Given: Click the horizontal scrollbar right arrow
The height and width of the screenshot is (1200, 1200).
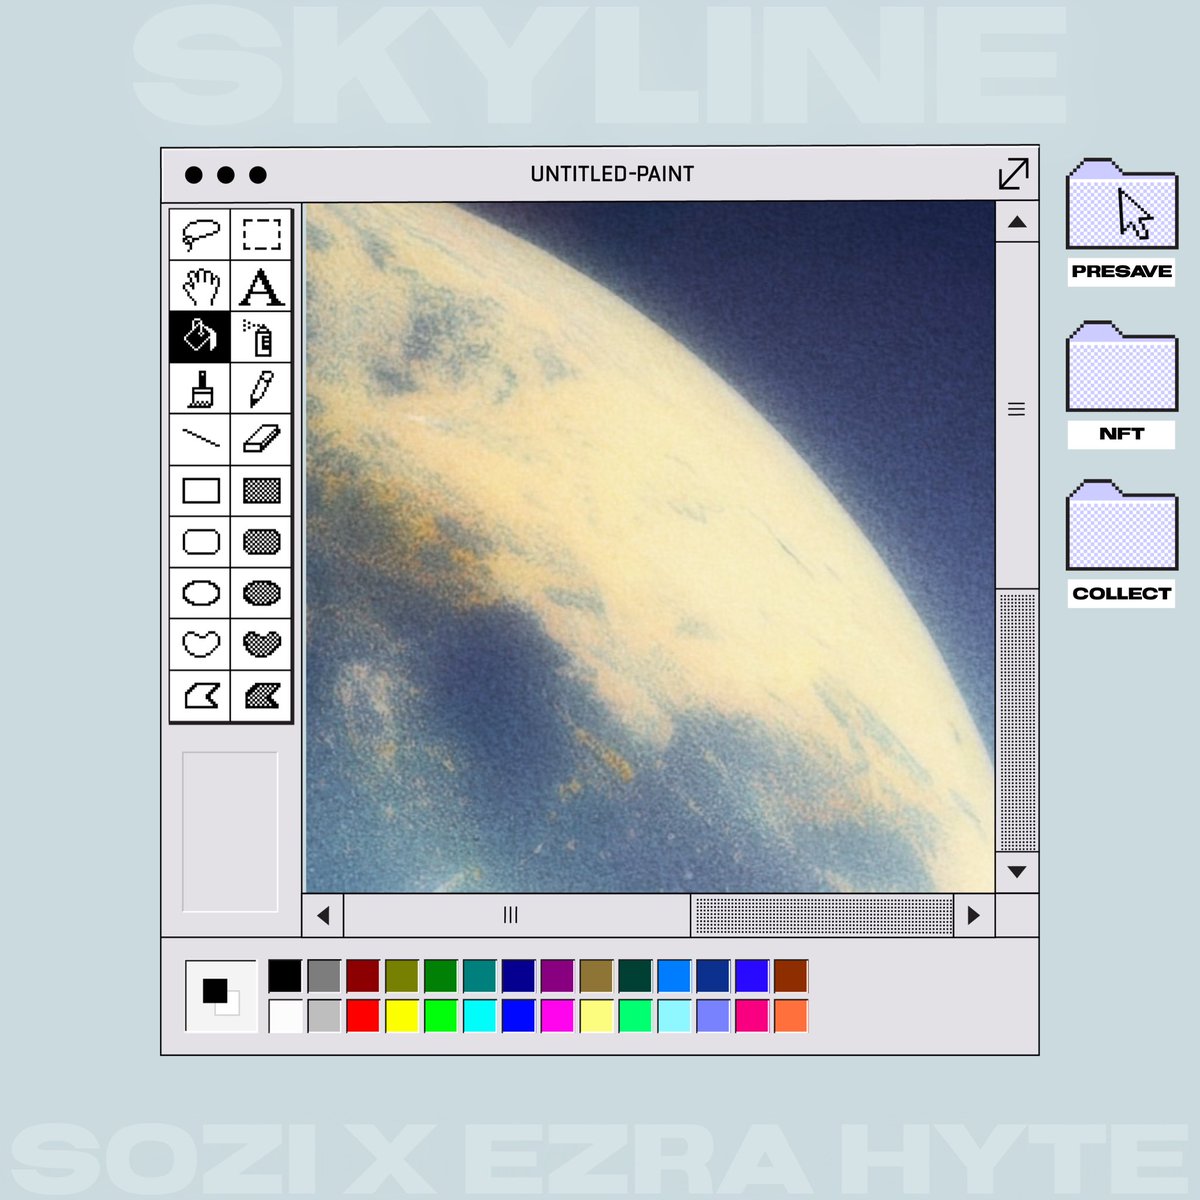Looking at the screenshot, I should click(x=973, y=915).
